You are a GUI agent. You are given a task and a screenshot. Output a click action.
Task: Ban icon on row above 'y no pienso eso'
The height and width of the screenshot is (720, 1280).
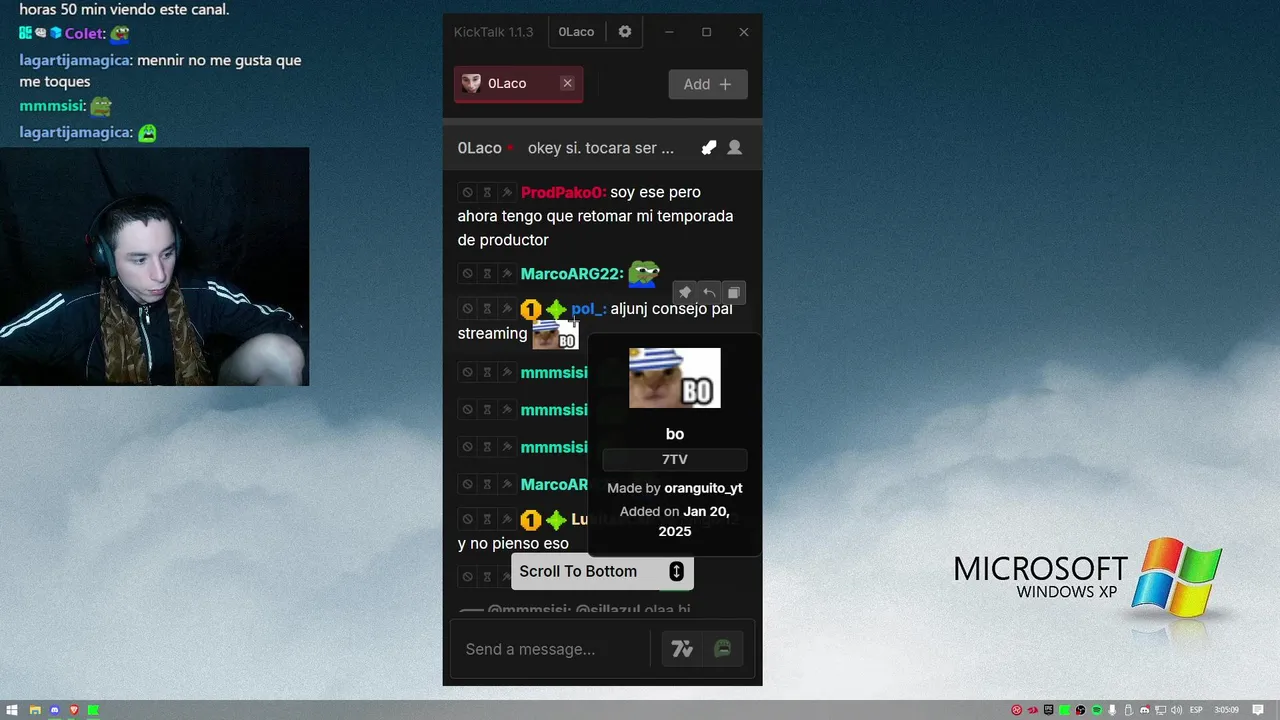(x=467, y=520)
